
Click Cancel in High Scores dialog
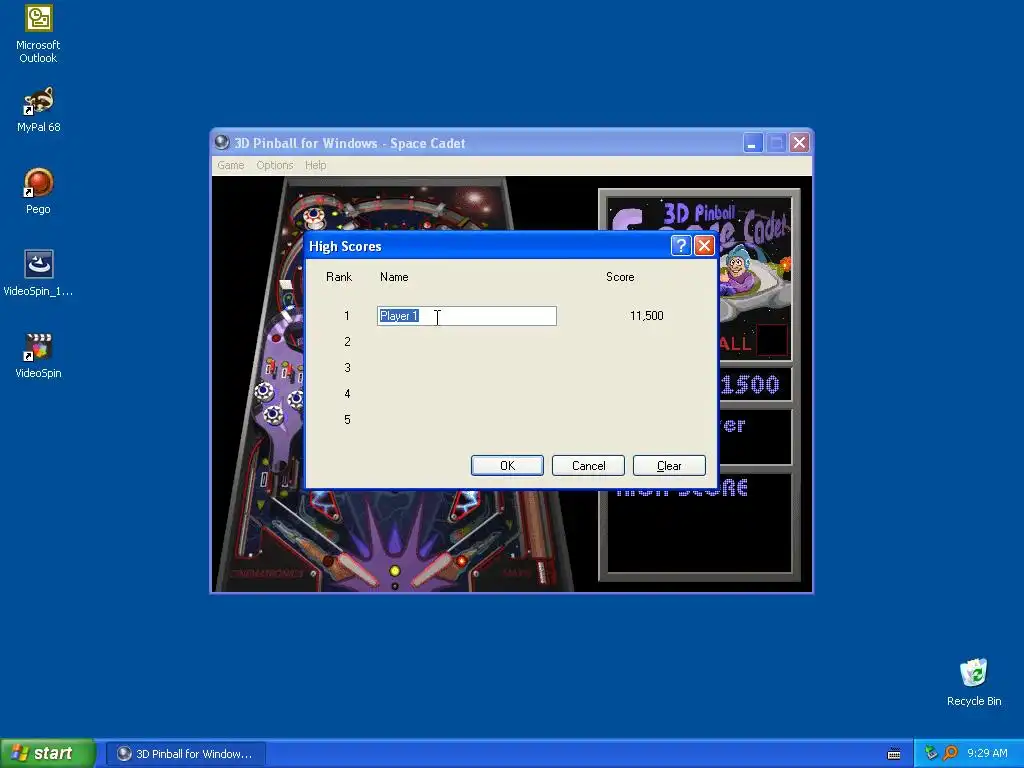588,466
